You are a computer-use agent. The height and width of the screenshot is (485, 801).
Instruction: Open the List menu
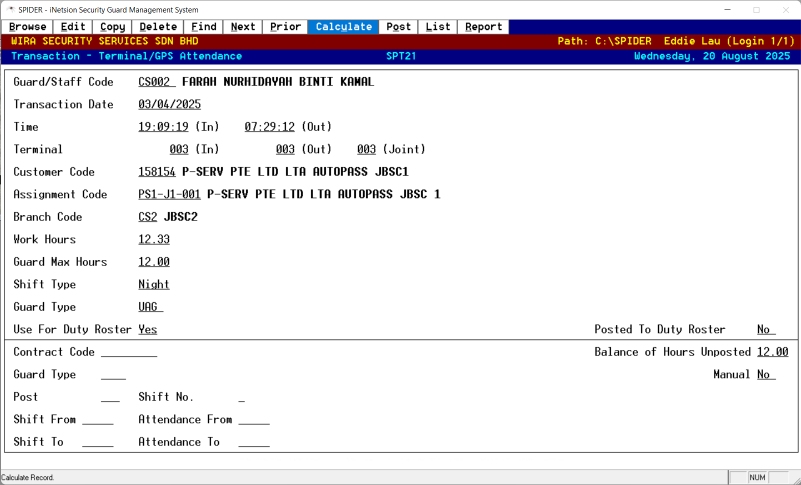point(438,27)
